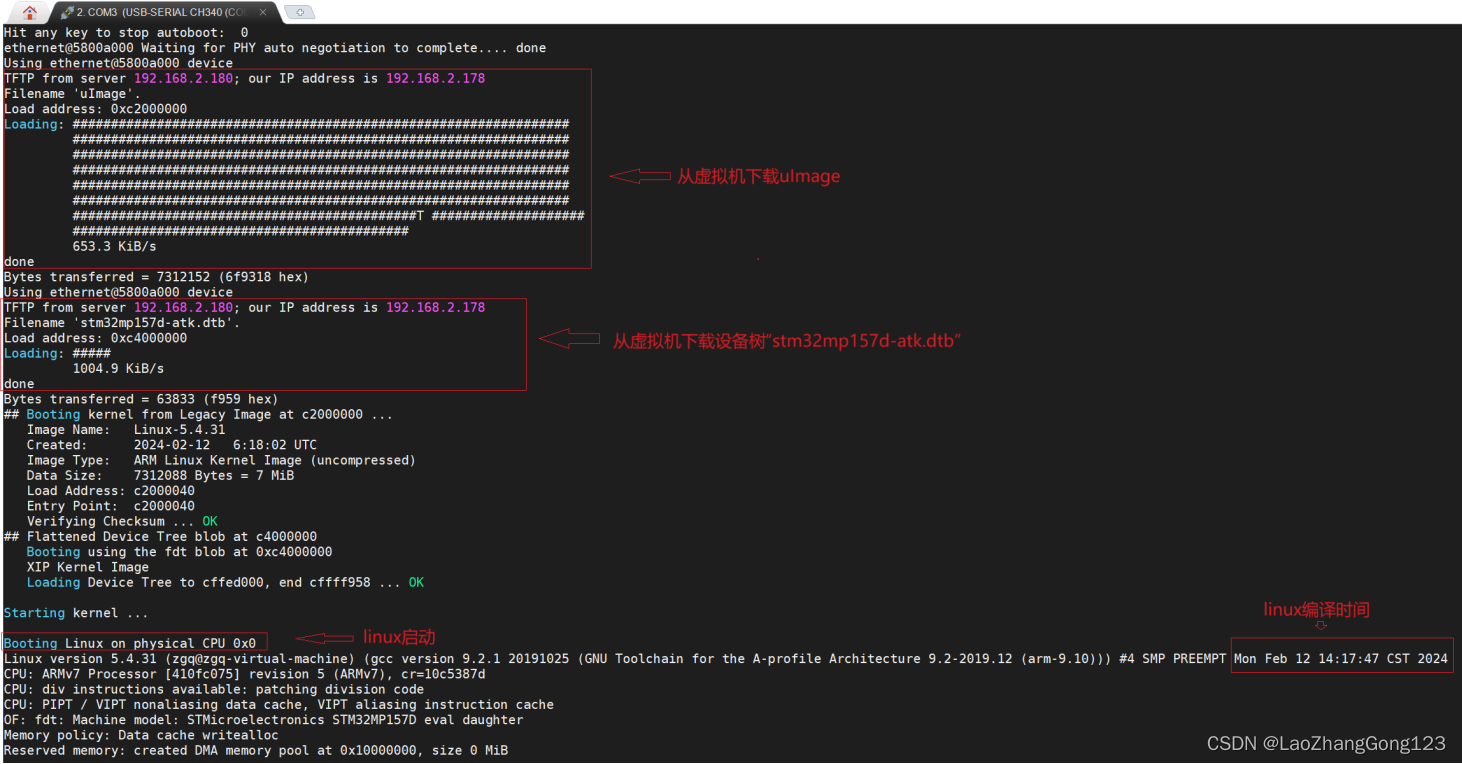Screen dimensions: 1462x764
Task: Click 'Memory policy: Data cache writealloc' line
Action: [141, 735]
